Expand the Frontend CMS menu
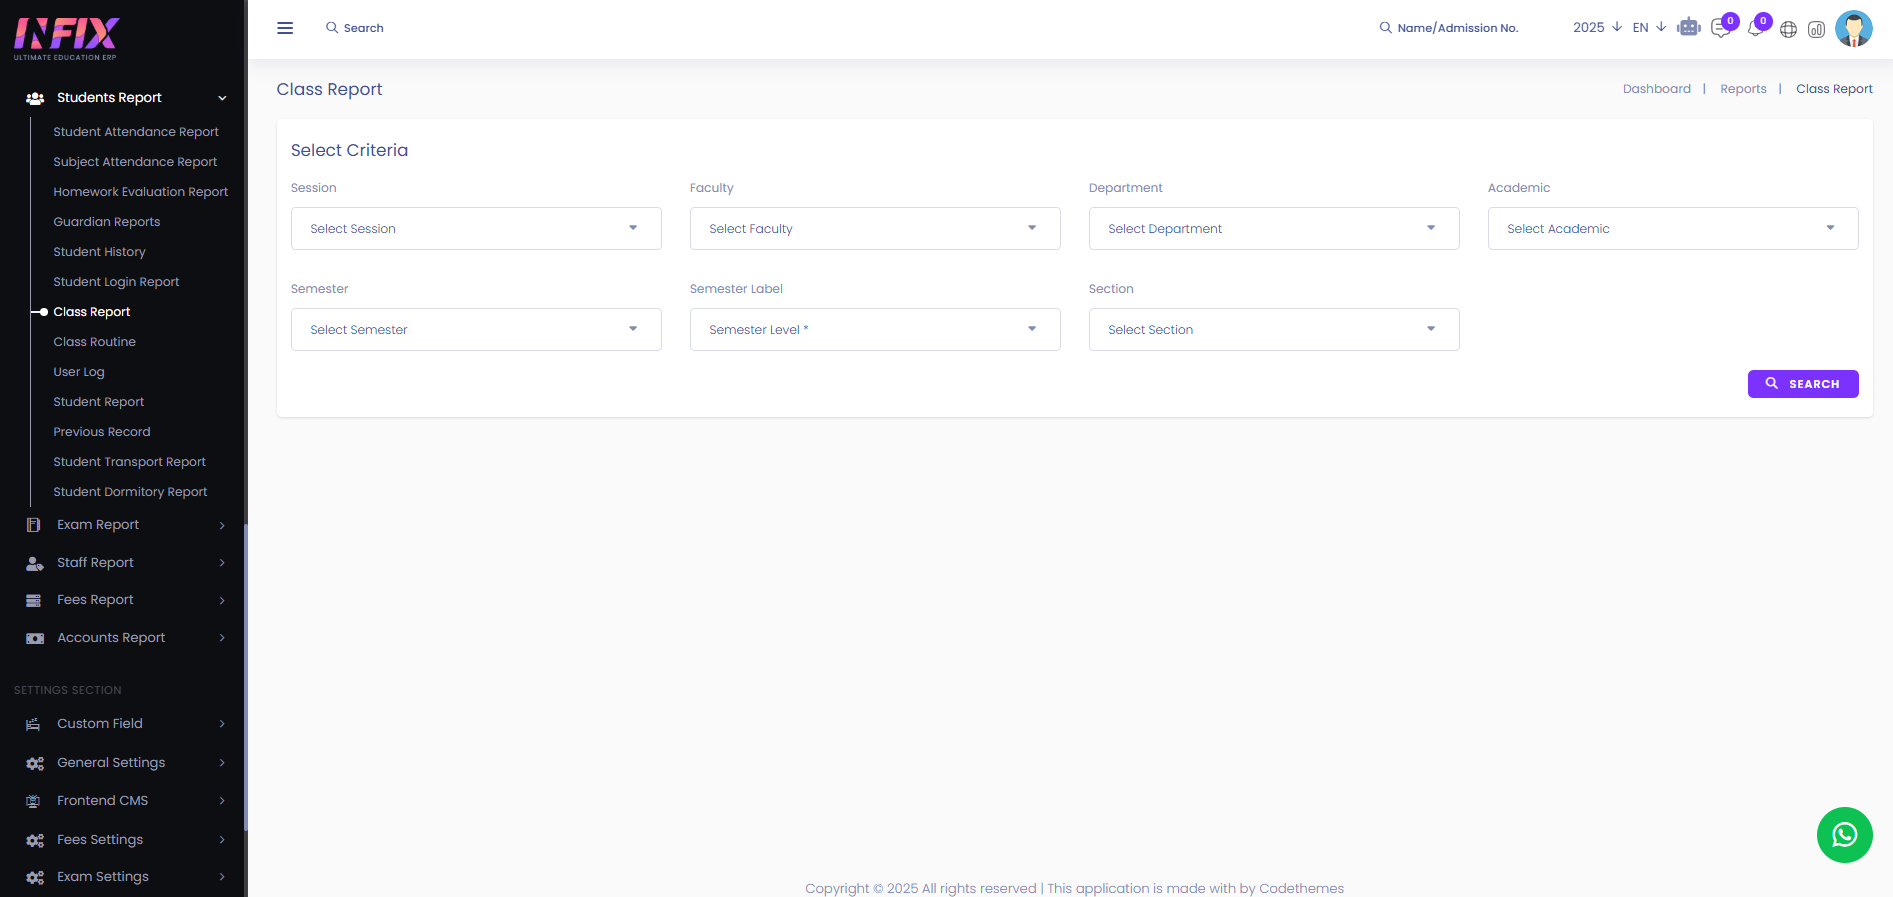1893x897 pixels. pos(222,801)
